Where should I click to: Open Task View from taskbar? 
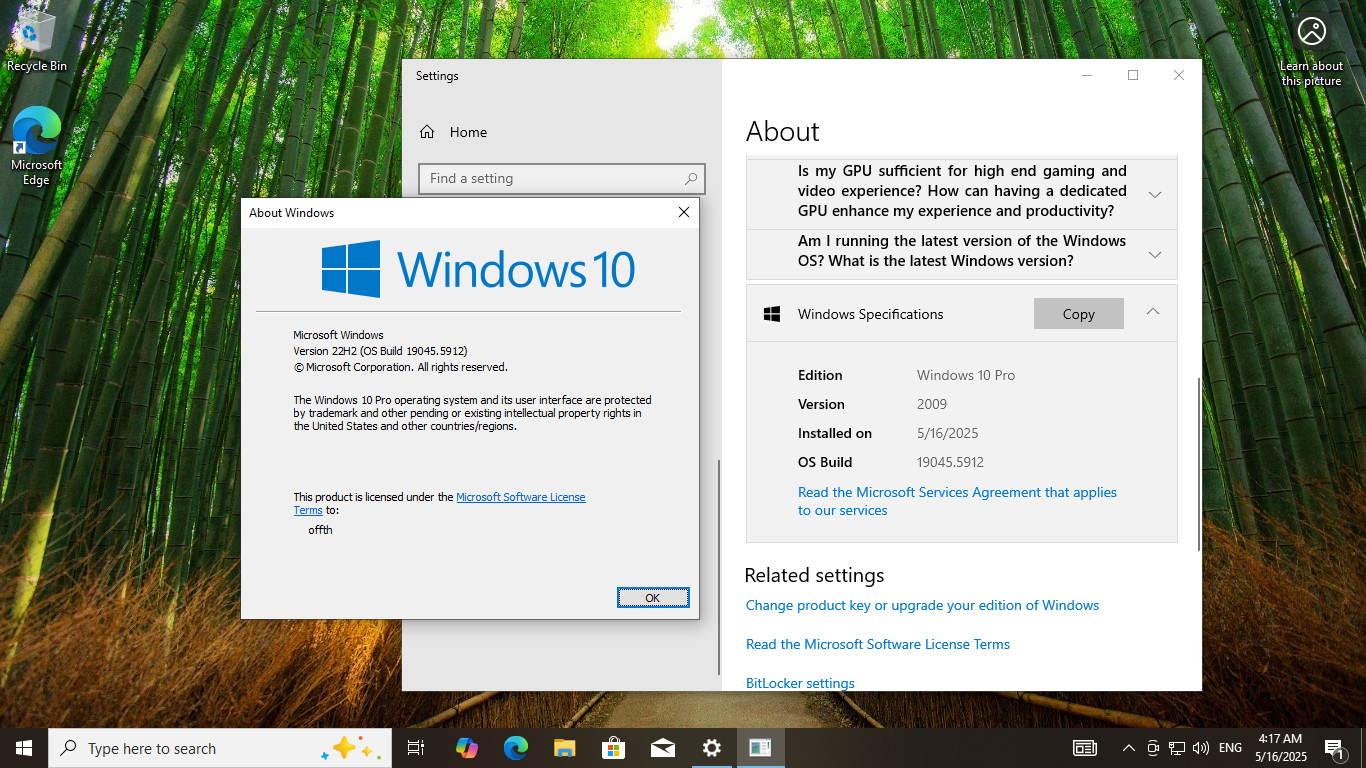tap(416, 748)
